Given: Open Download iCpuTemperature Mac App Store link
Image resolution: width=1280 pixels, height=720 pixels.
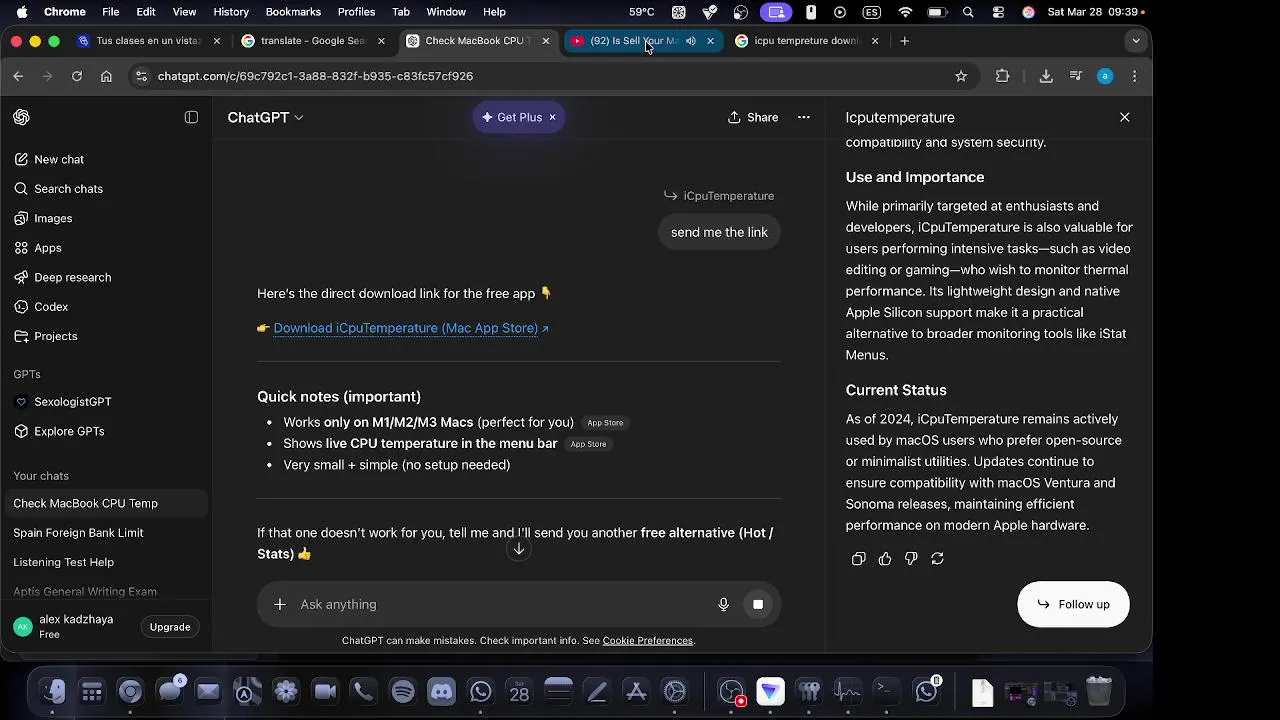Looking at the screenshot, I should [x=411, y=328].
